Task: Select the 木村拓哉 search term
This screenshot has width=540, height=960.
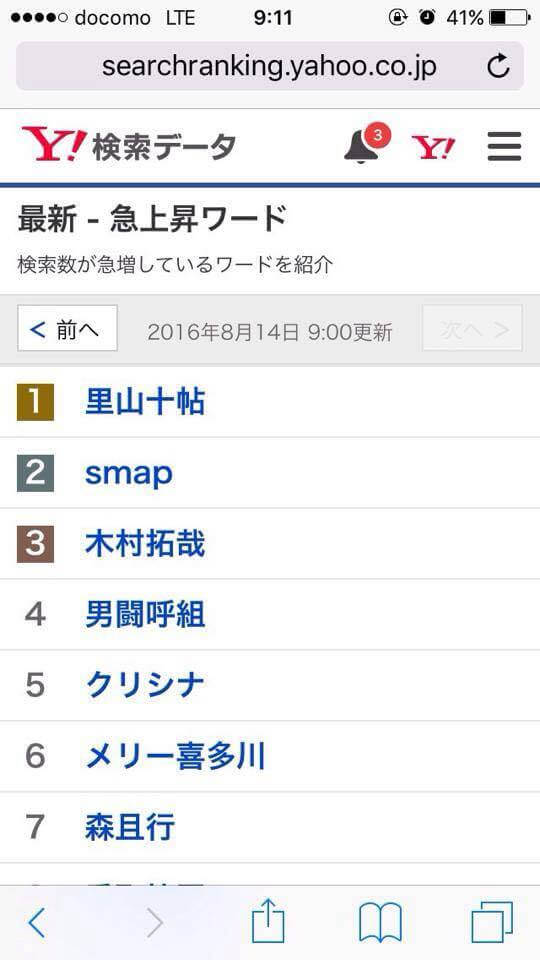Action: click(x=145, y=544)
